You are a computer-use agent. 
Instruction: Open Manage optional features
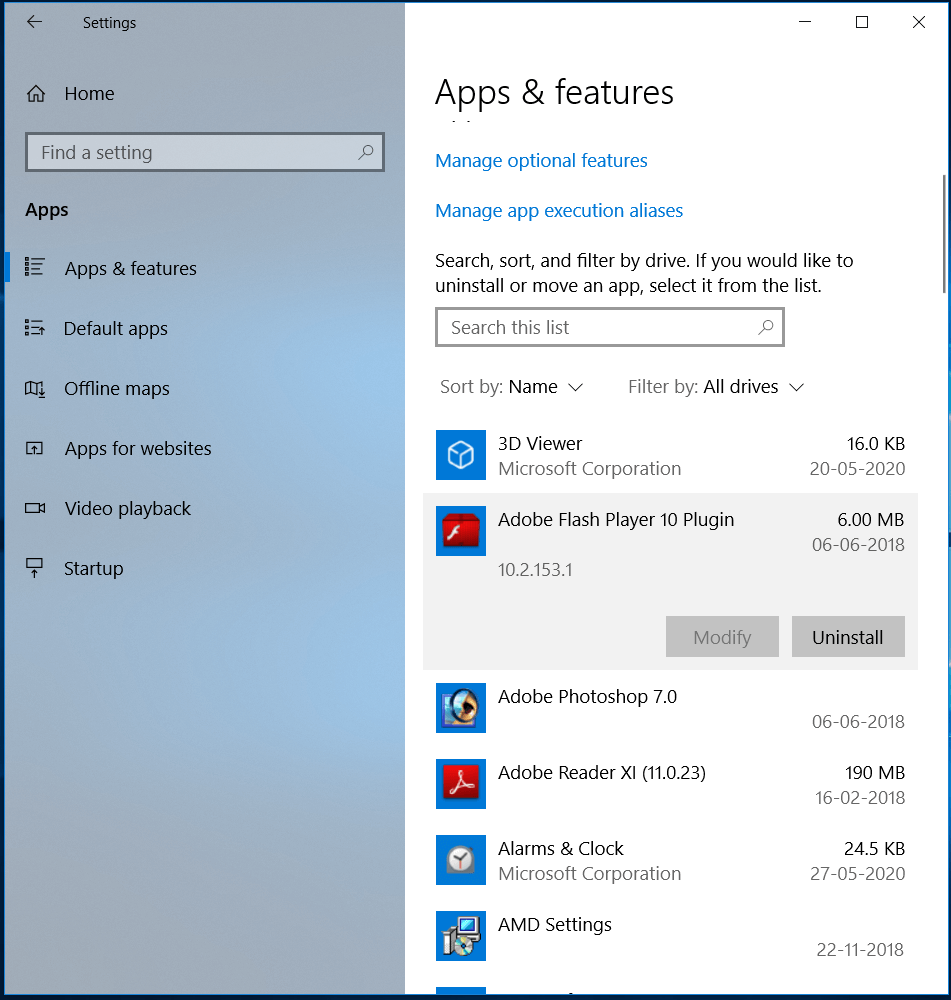541,160
